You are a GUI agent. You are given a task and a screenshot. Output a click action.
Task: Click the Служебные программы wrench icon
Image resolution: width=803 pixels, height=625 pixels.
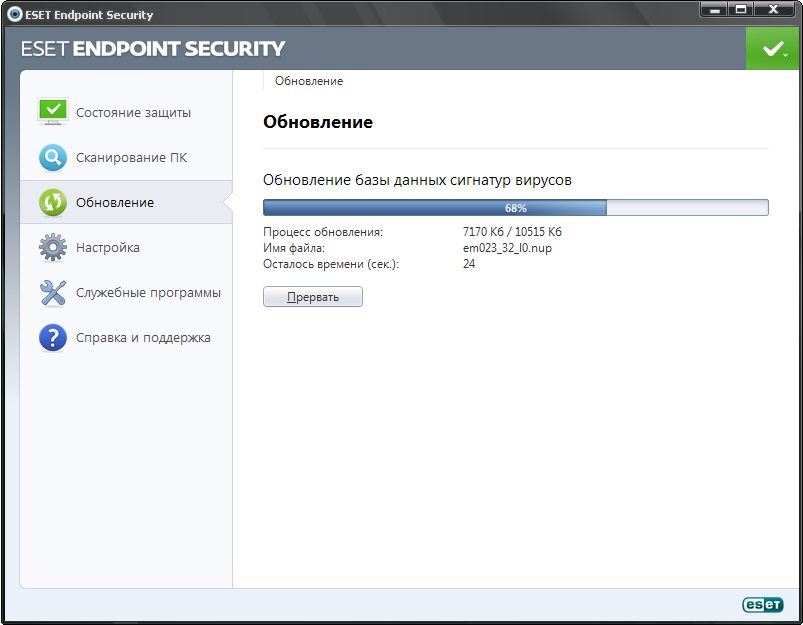pos(52,292)
